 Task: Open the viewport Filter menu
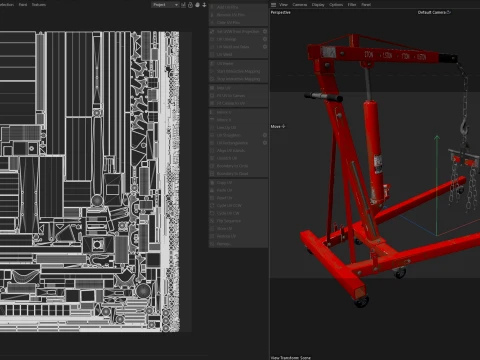(352, 5)
